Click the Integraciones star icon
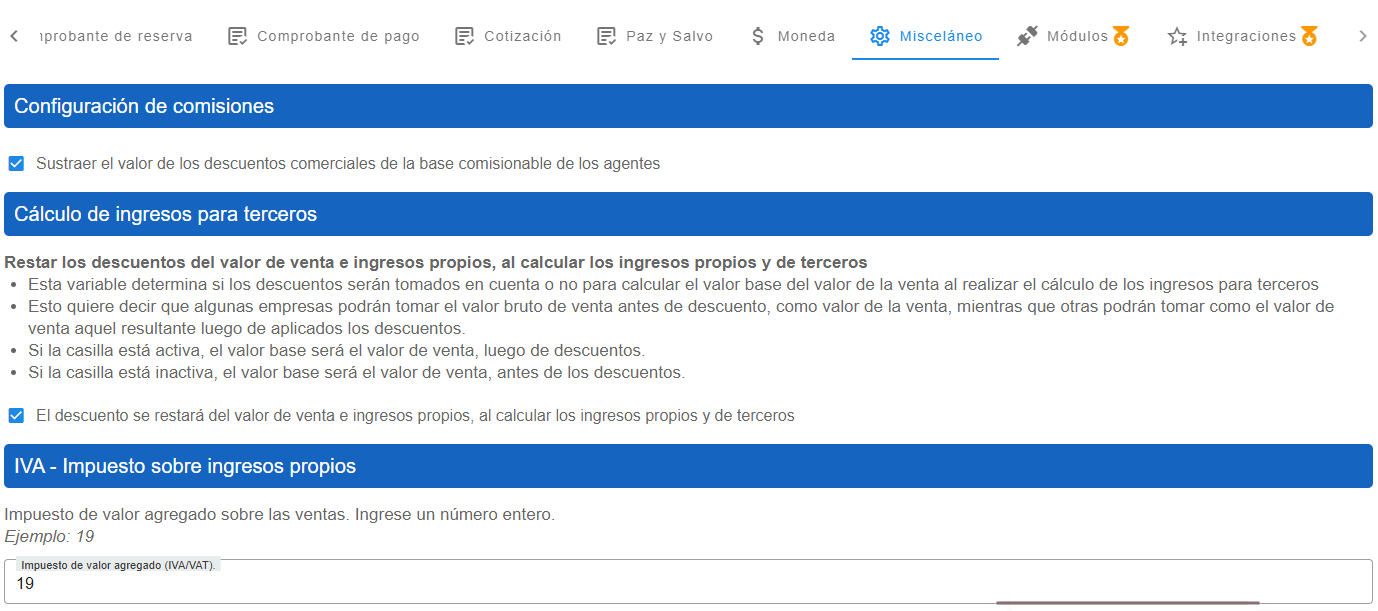 click(x=1177, y=36)
